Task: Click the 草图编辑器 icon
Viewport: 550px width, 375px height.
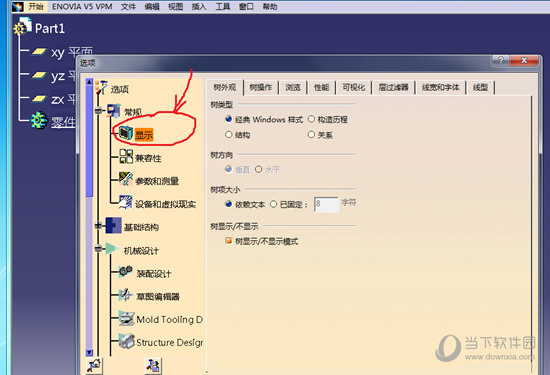Action: point(125,295)
